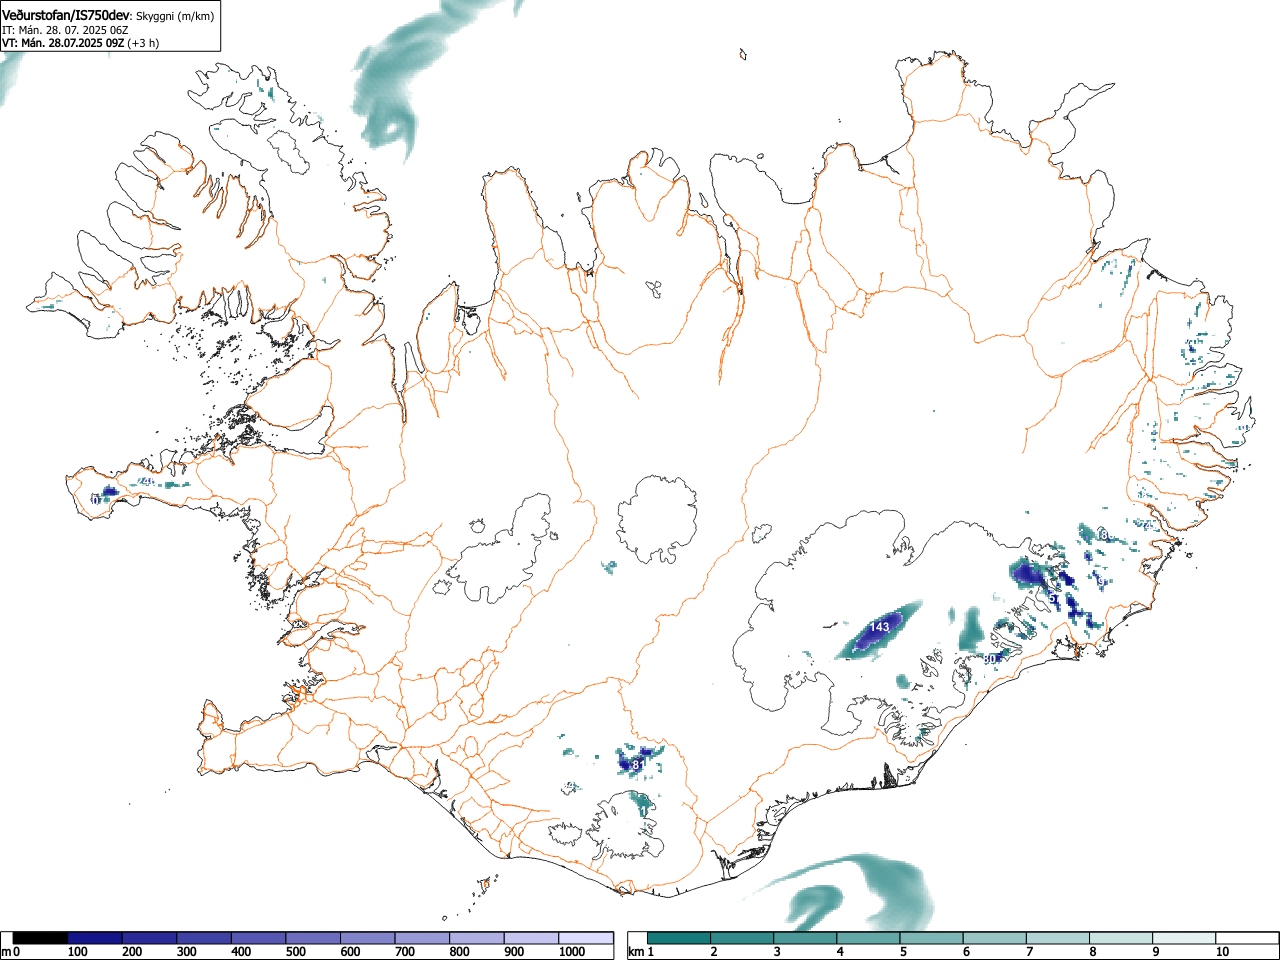Click the teal fog patch south of the coast
Image resolution: width=1280 pixels, height=960 pixels.
[x=860, y=890]
